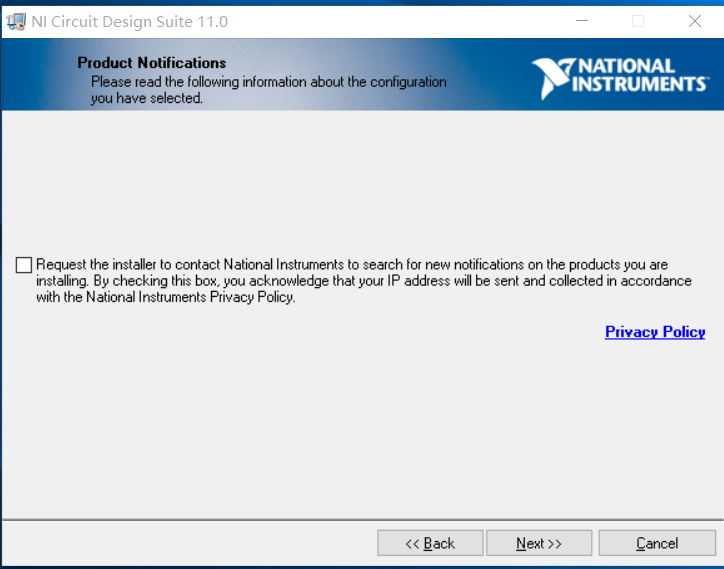The width and height of the screenshot is (724, 569).
Task: Enable the product notifications request checkbox
Action: [x=24, y=265]
